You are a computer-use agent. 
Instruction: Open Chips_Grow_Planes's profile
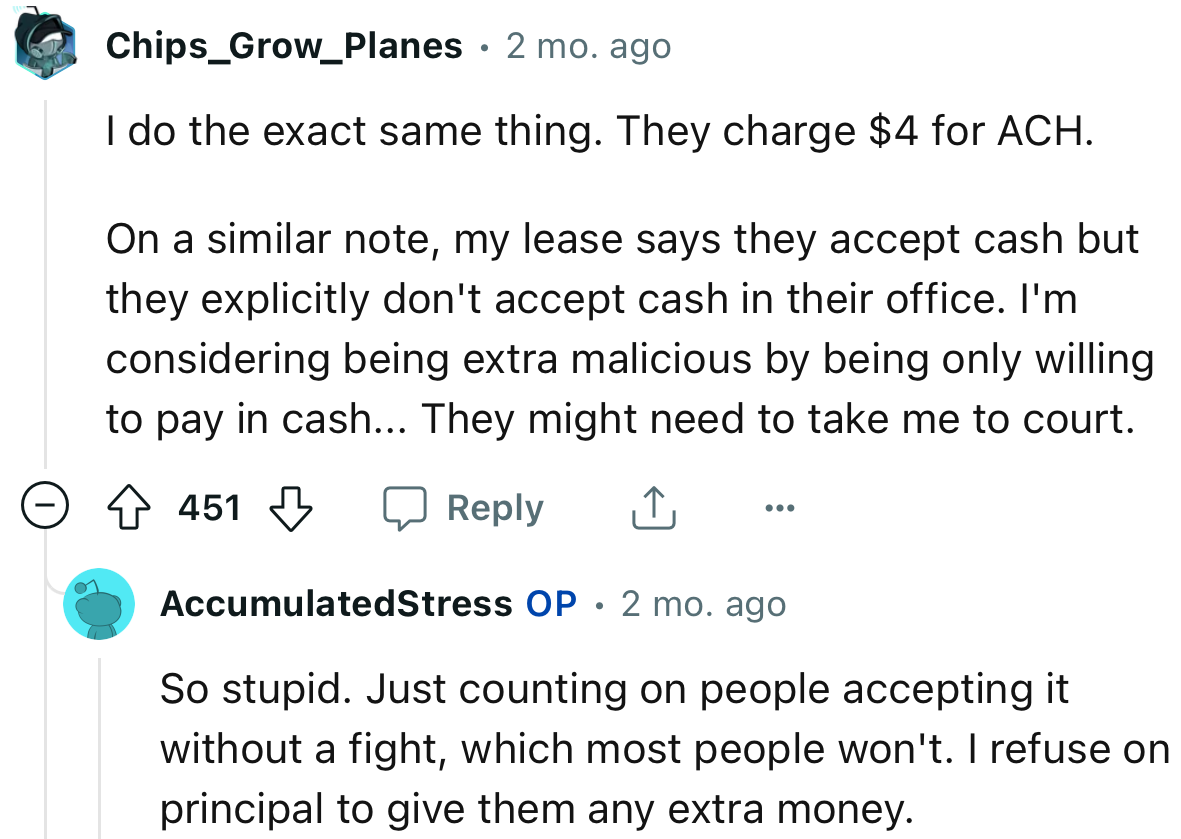tap(283, 44)
